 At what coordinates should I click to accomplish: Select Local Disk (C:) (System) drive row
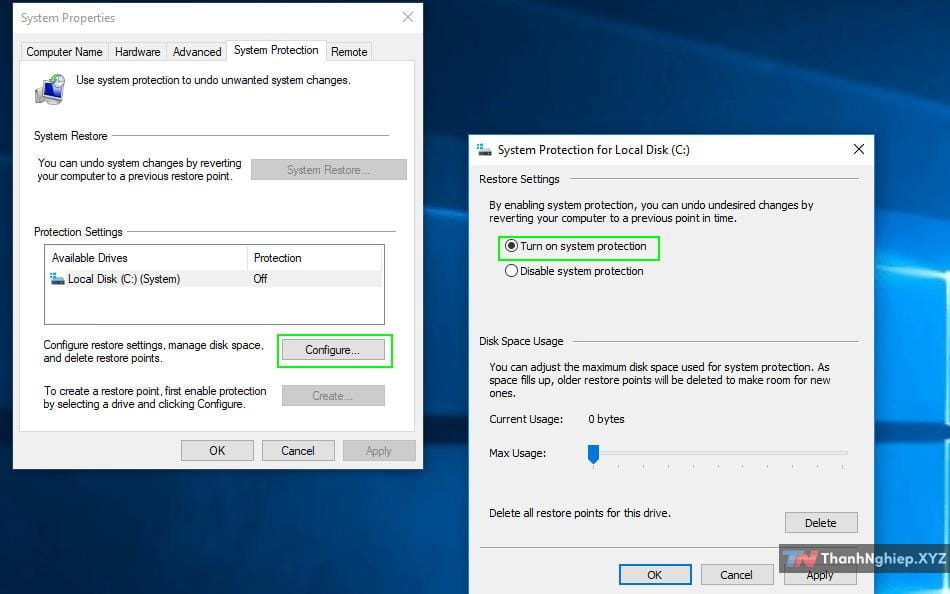[x=214, y=279]
